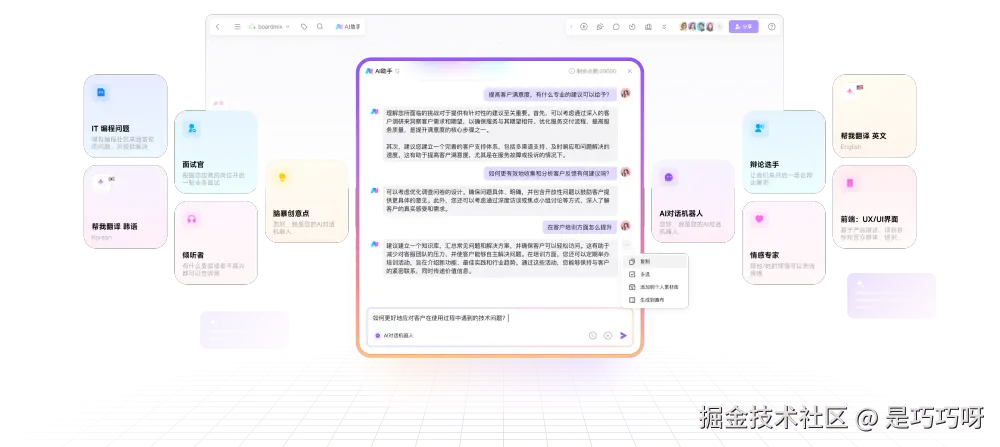This screenshot has height=447, width=1000.
Task: Send the message with purple arrow icon
Action: 624,335
